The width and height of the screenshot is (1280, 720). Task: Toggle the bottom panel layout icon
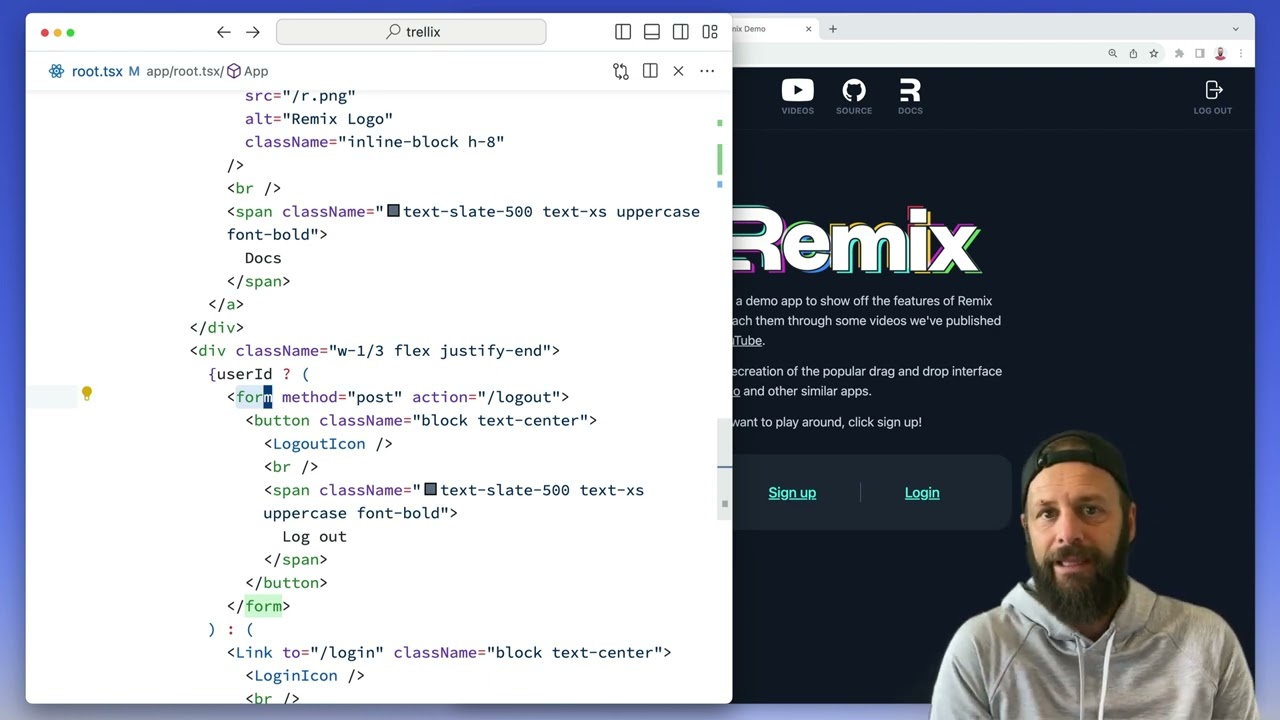coord(652,32)
